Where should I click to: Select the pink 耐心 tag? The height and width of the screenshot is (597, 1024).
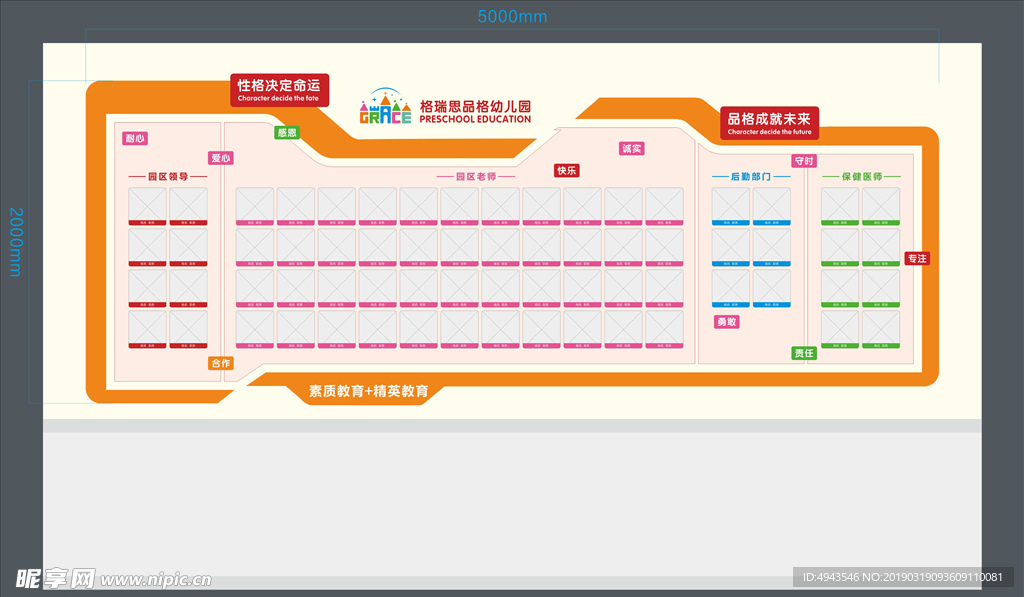click(135, 138)
